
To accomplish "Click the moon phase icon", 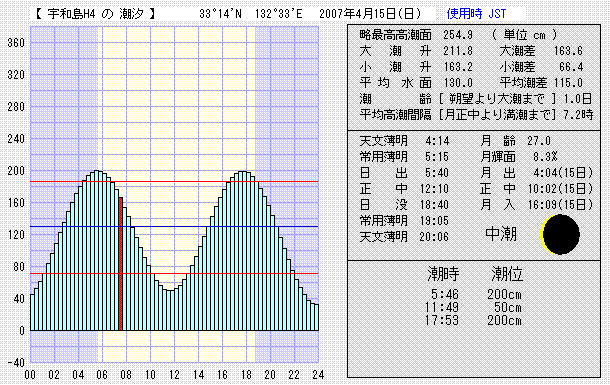I will point(561,234).
